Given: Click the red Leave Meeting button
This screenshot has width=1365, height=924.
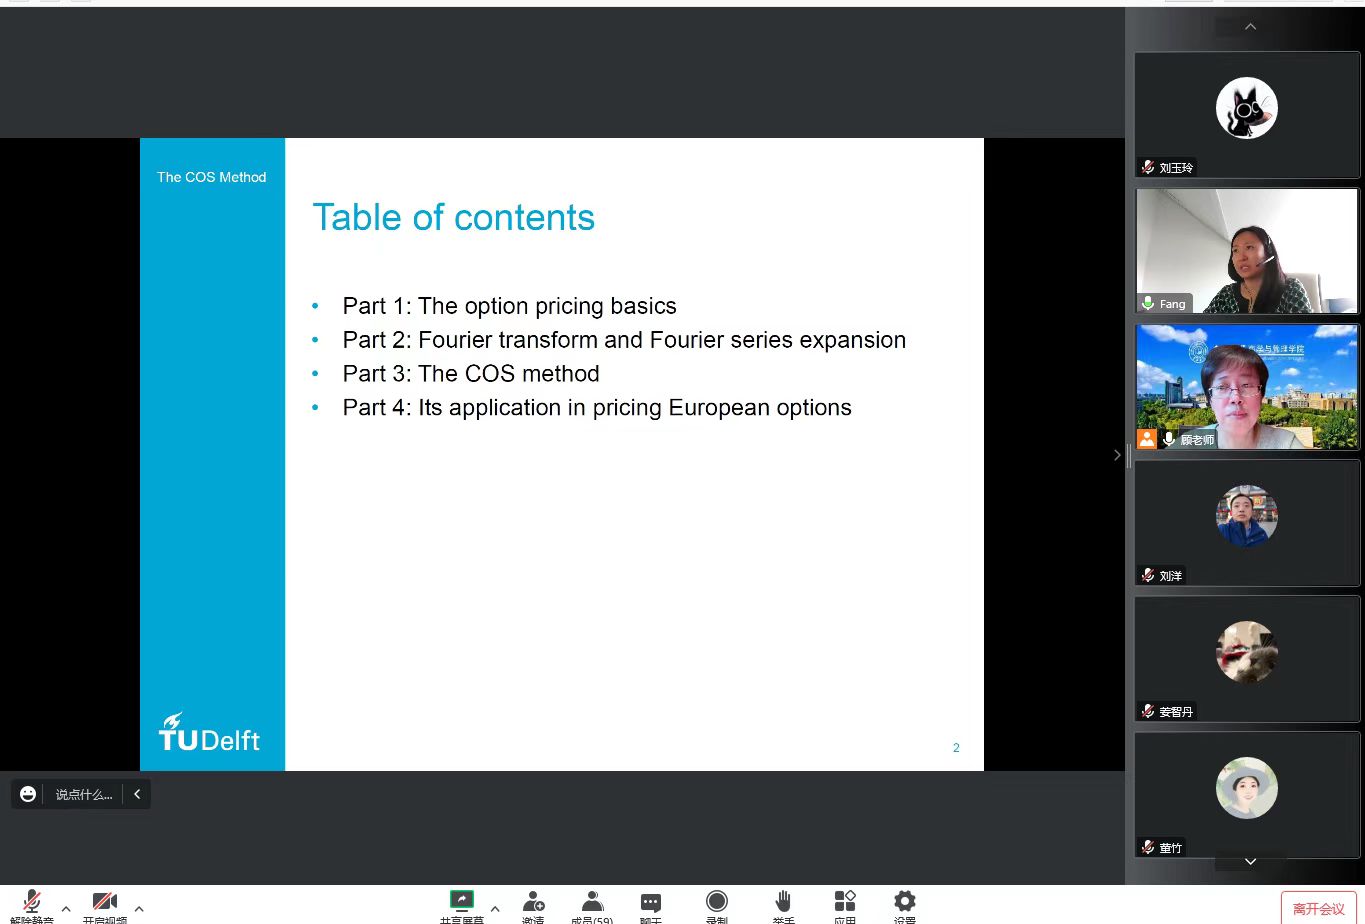Looking at the screenshot, I should click(x=1318, y=908).
